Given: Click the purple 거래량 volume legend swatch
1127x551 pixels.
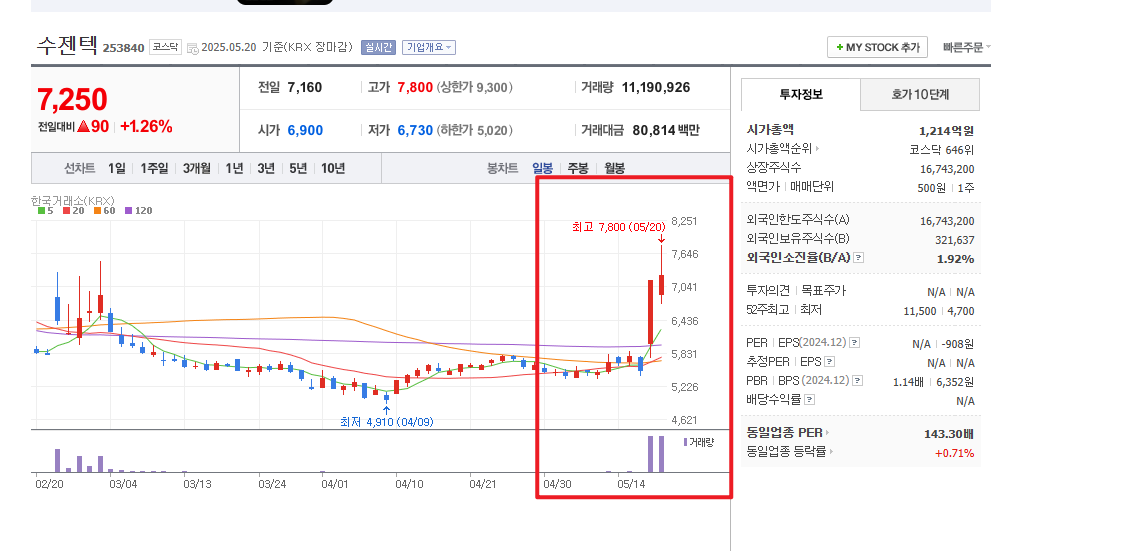Looking at the screenshot, I should point(686,442).
